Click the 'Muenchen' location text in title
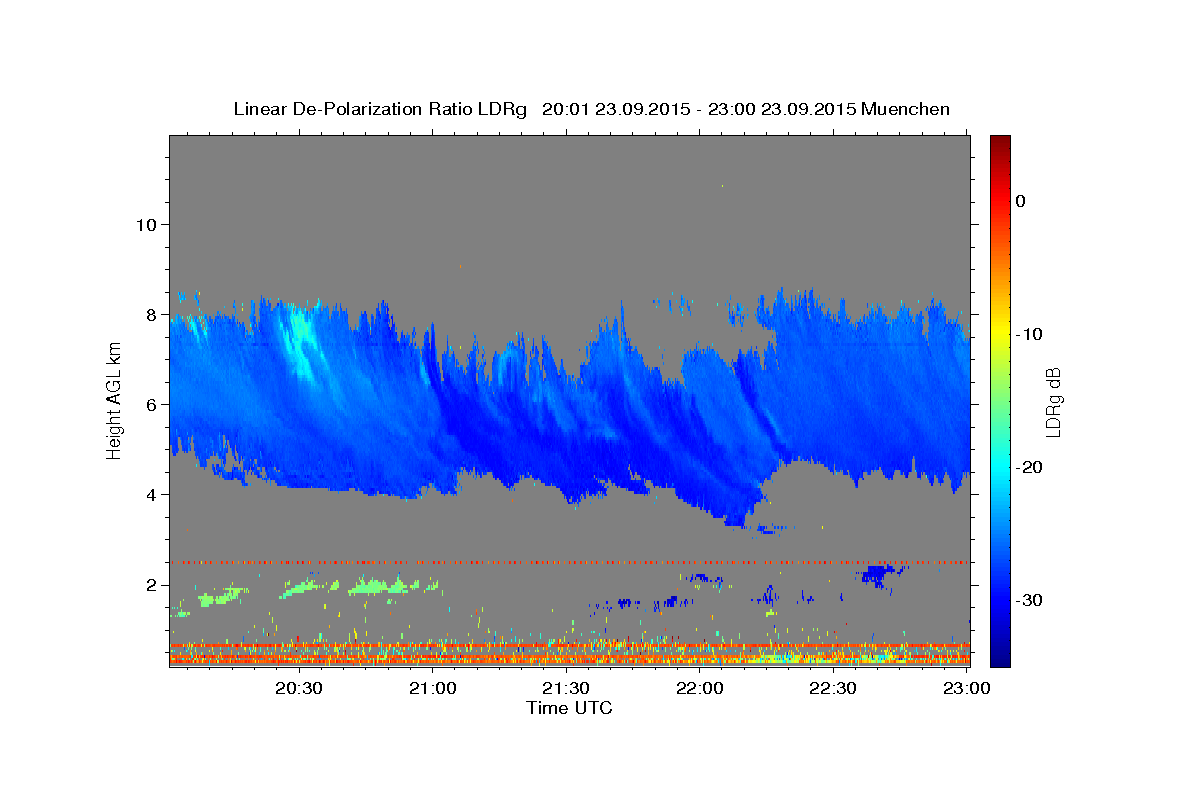 pos(906,109)
